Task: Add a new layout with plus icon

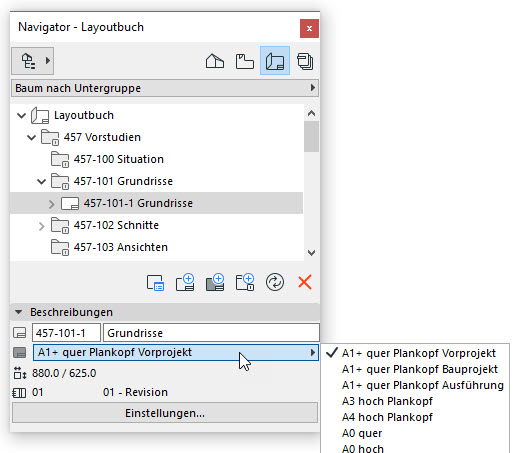Action: [x=185, y=283]
